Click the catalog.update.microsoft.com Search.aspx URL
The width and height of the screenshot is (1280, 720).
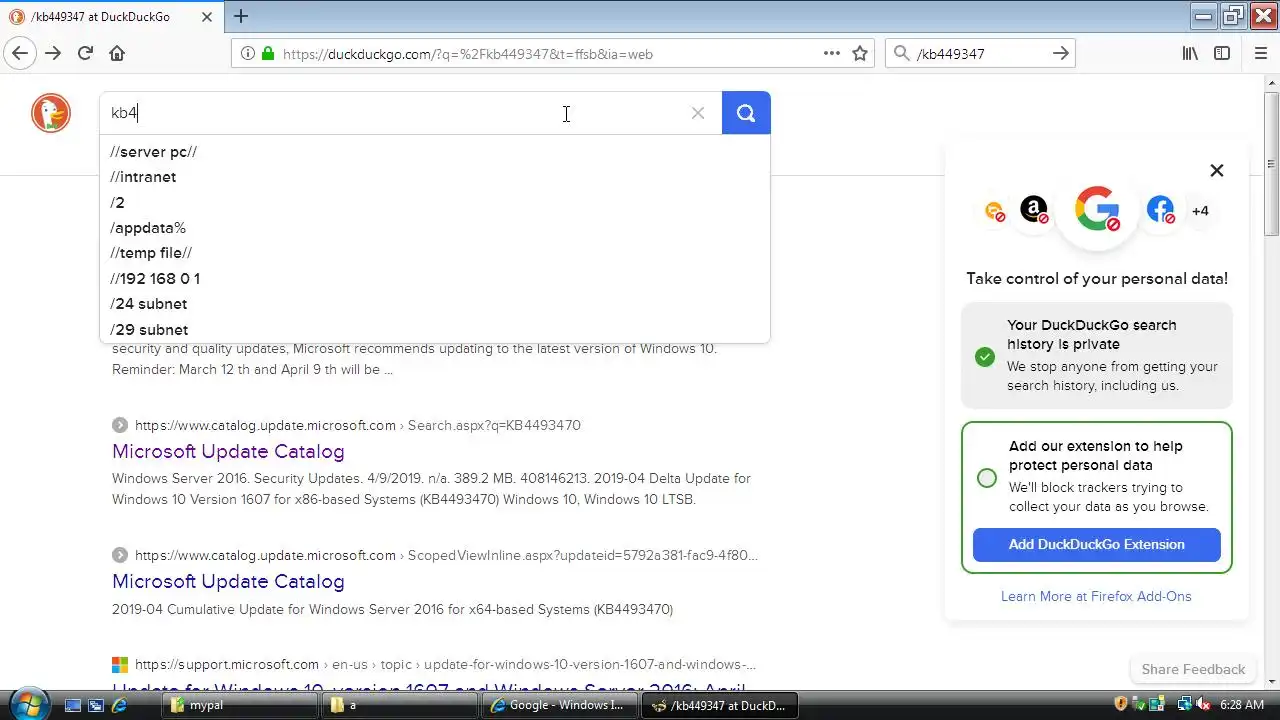click(x=358, y=425)
